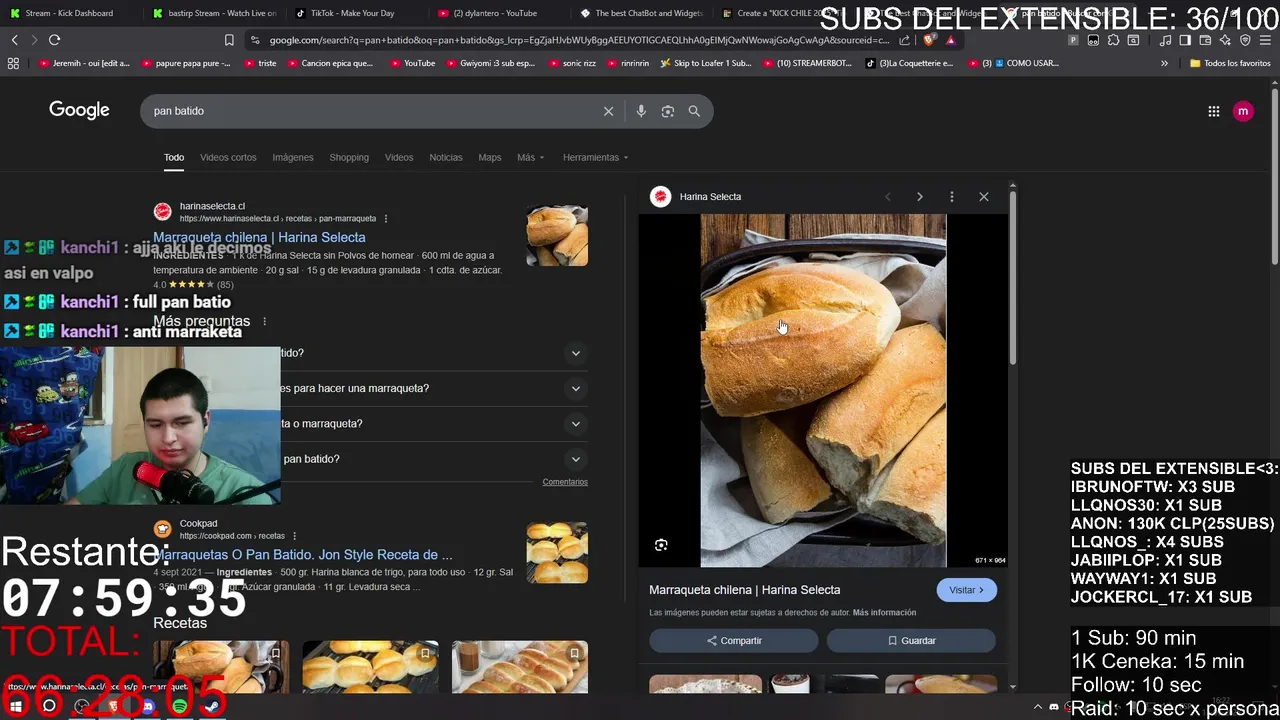Open the three-dot options beside the Cookpad result
Viewport: 1280px width, 720px height.
click(294, 536)
